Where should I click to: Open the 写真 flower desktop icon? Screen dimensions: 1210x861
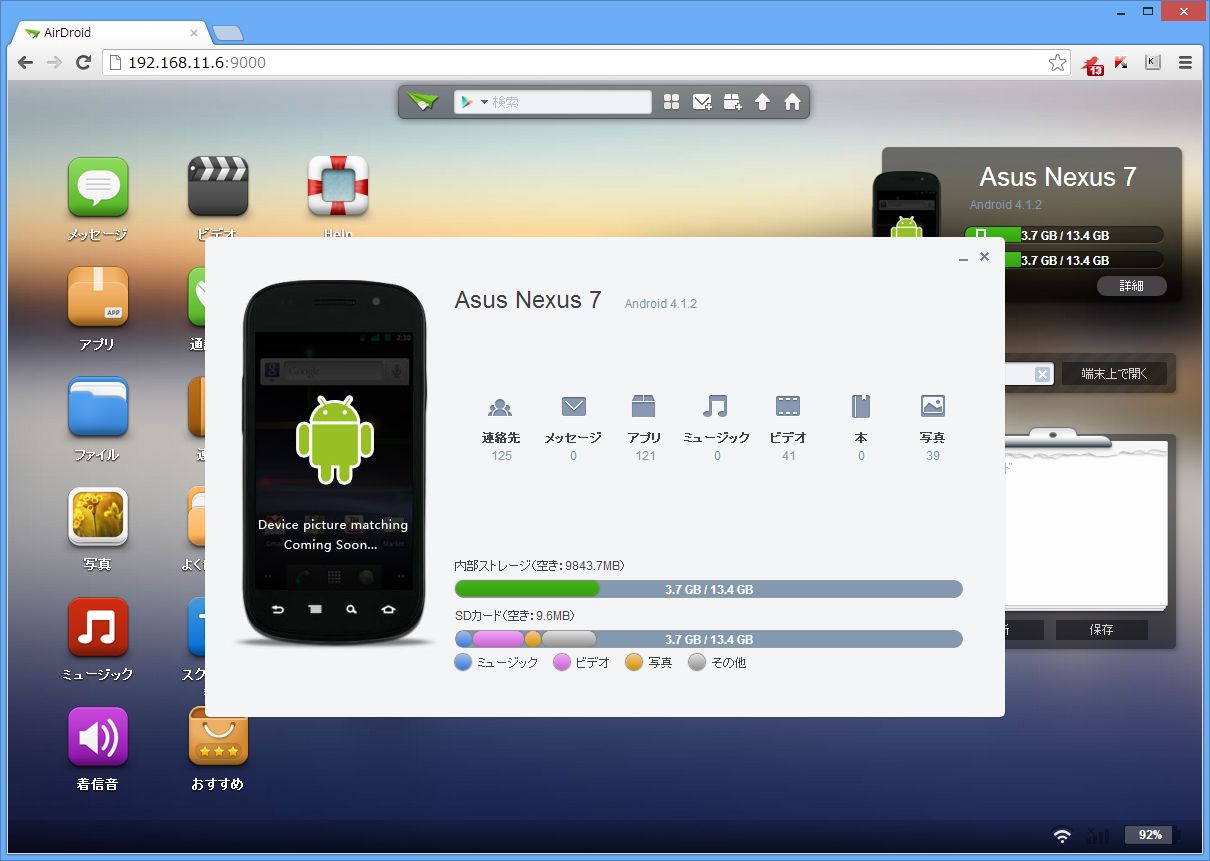click(98, 517)
